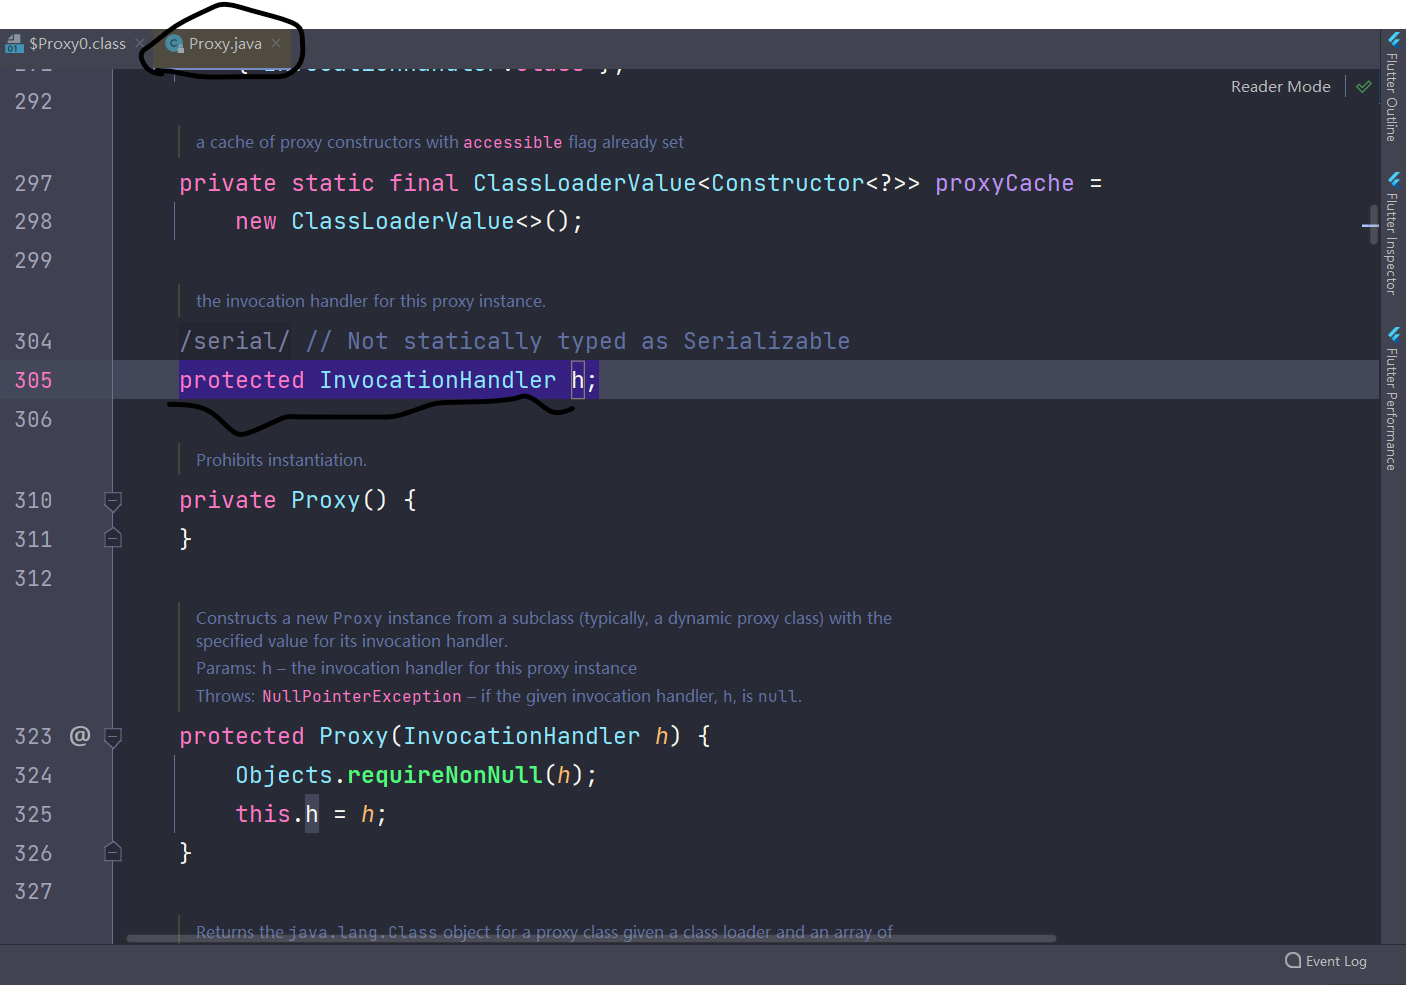The image size is (1406, 985).
Task: Click the Serializable comment on line 304
Action: pos(578,341)
